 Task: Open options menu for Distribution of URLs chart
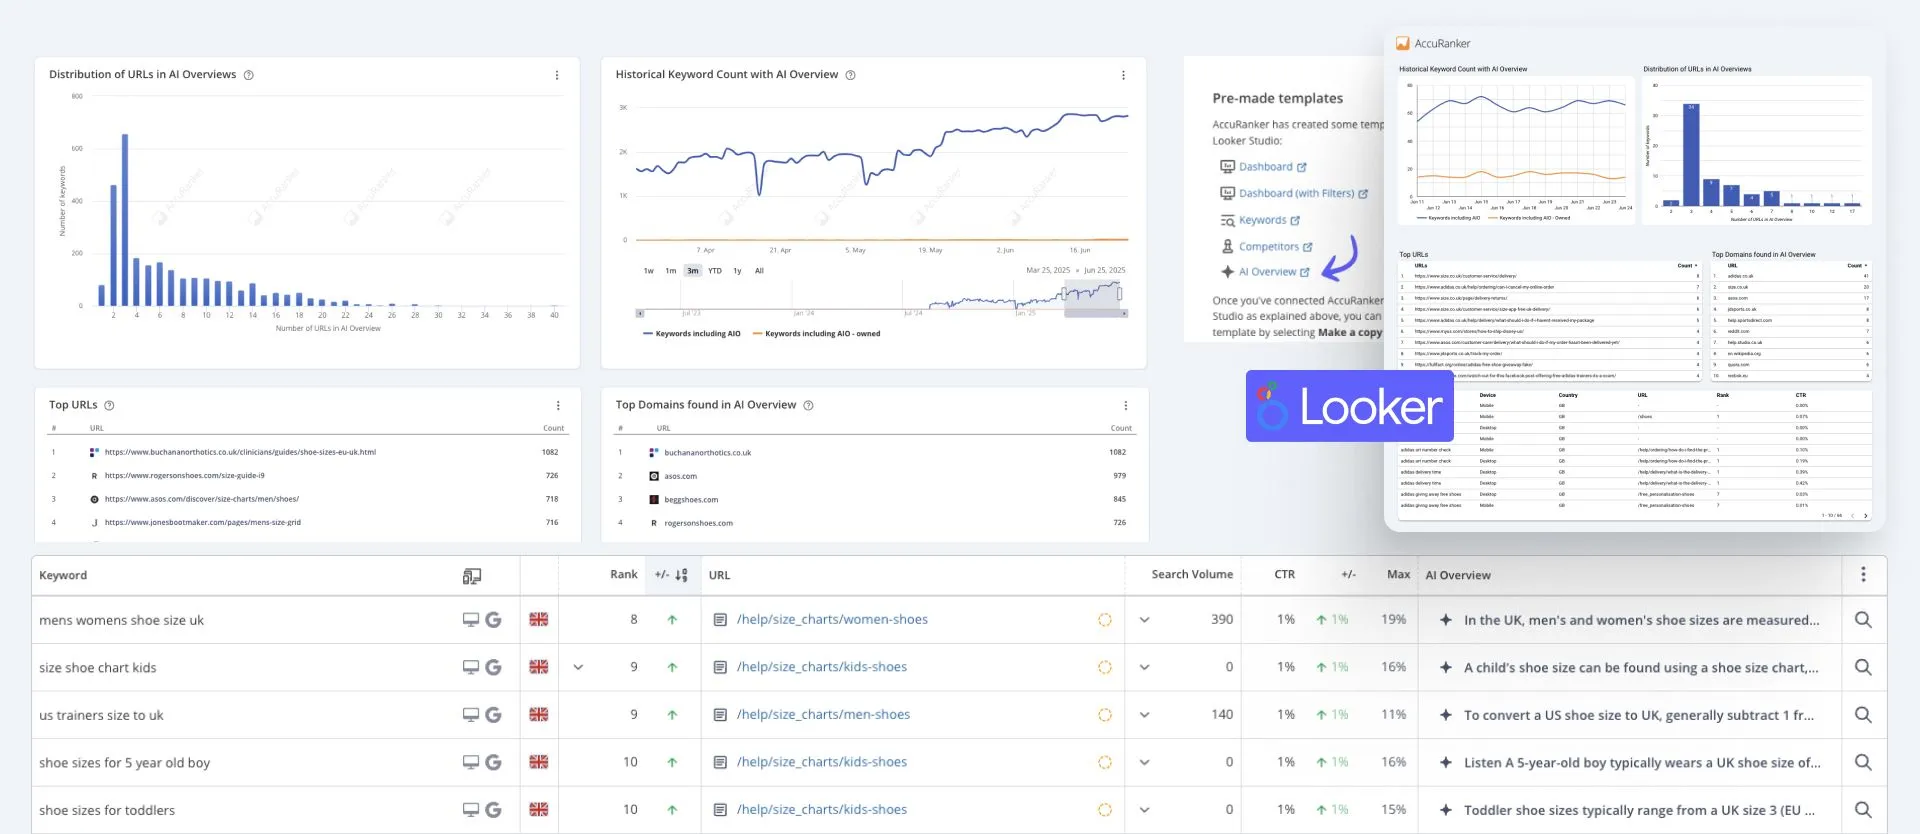pyautogui.click(x=557, y=75)
